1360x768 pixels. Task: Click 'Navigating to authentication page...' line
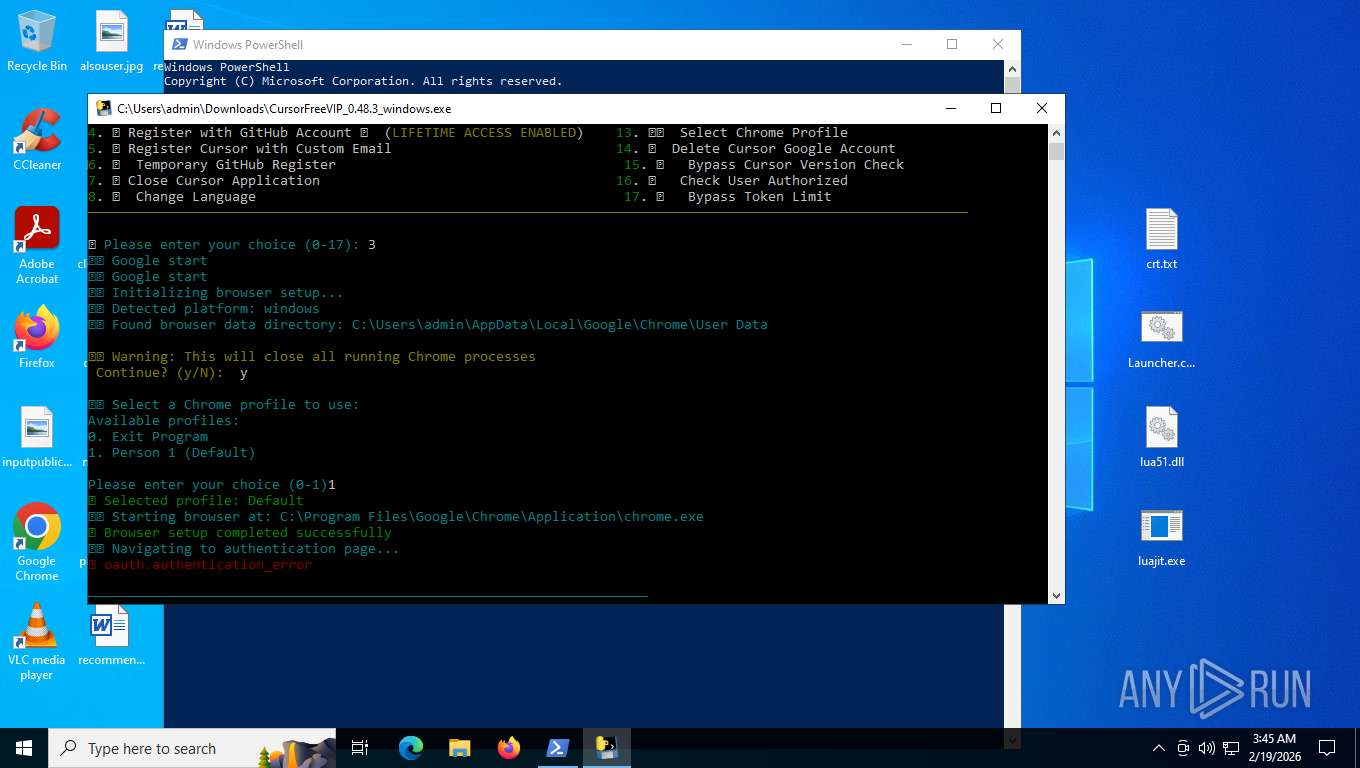coord(244,549)
